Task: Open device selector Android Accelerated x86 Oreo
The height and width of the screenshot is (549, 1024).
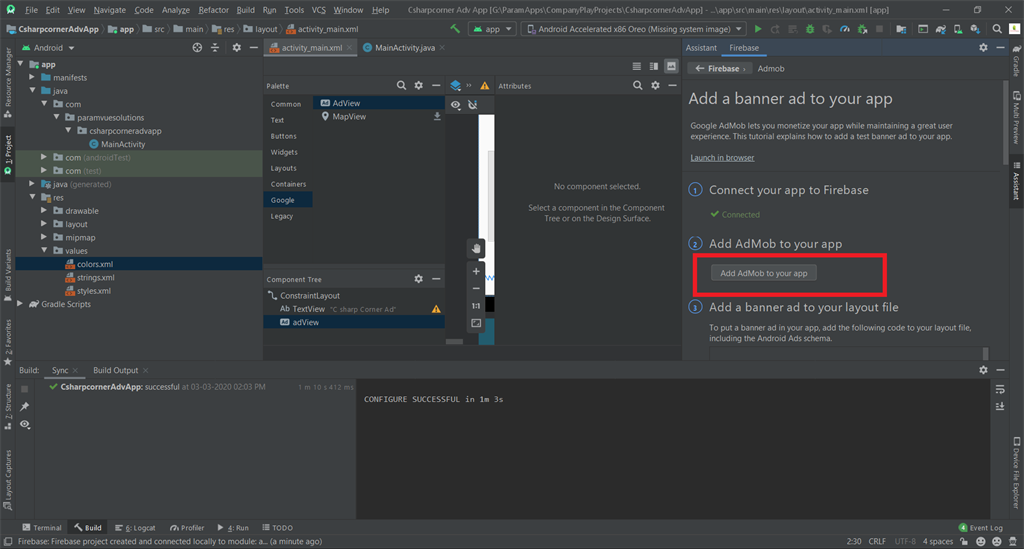Action: tap(635, 29)
